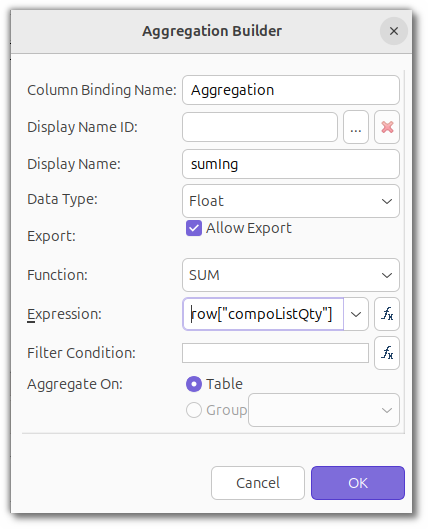This screenshot has width=428, height=529.
Task: Click the Column Binding Name label
Action: (x=102, y=90)
